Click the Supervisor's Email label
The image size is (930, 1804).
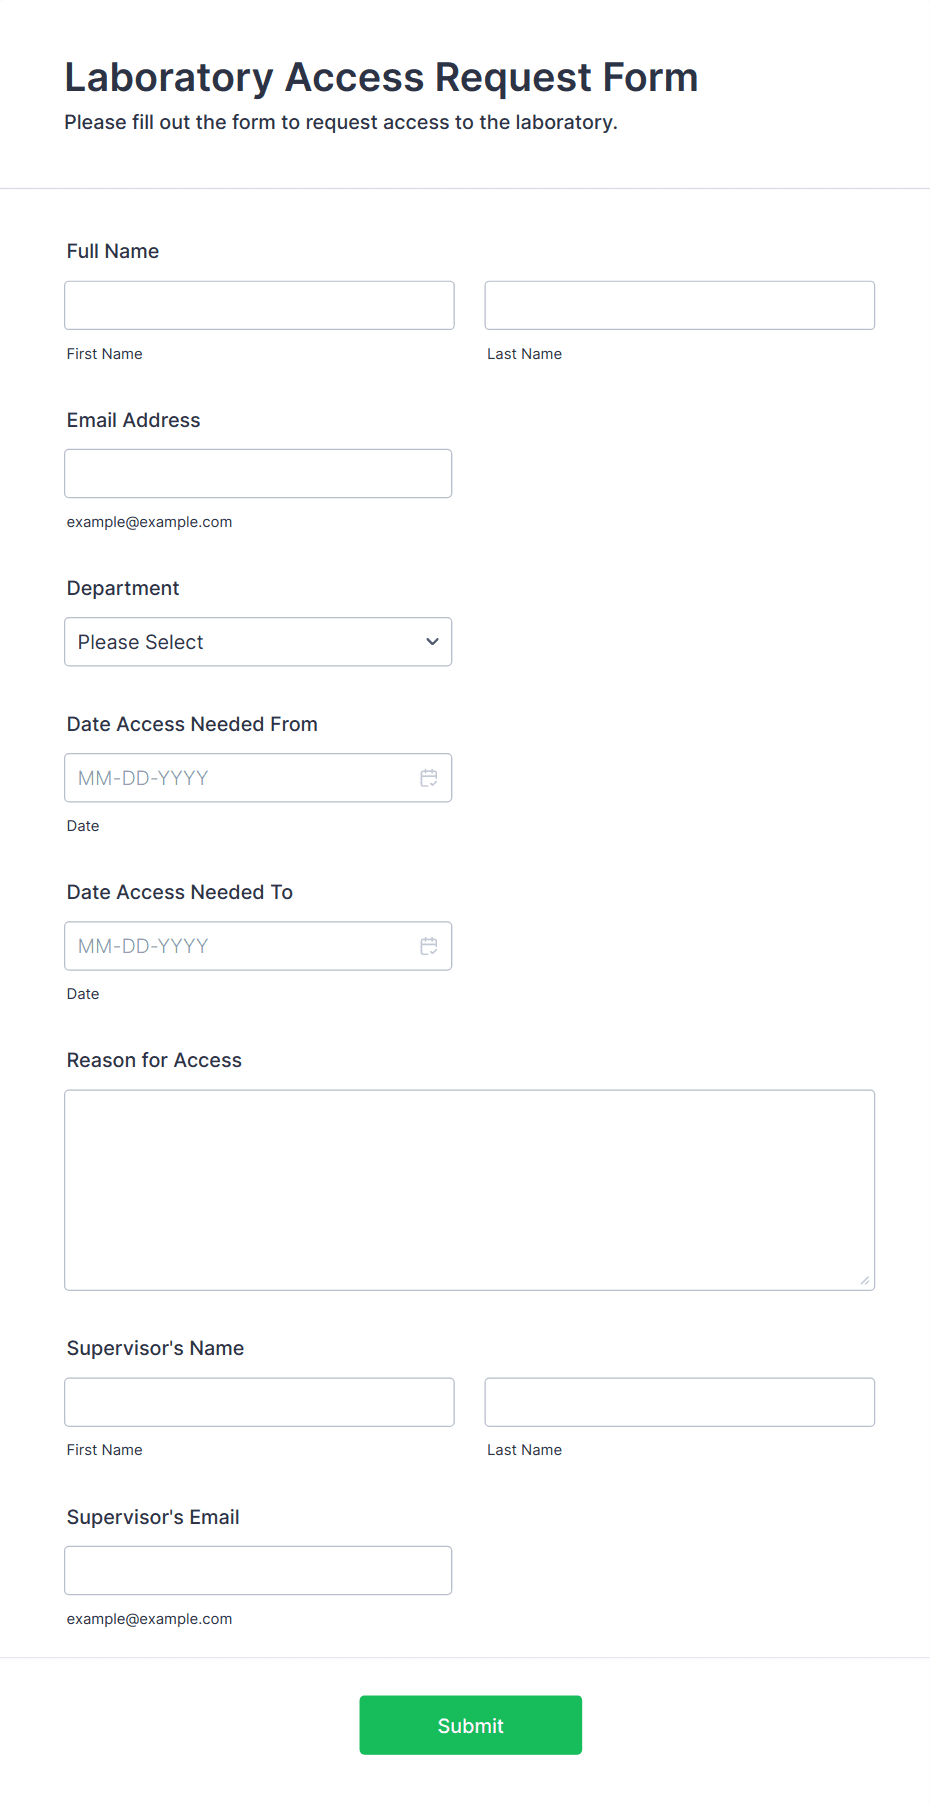pyautogui.click(x=153, y=1517)
